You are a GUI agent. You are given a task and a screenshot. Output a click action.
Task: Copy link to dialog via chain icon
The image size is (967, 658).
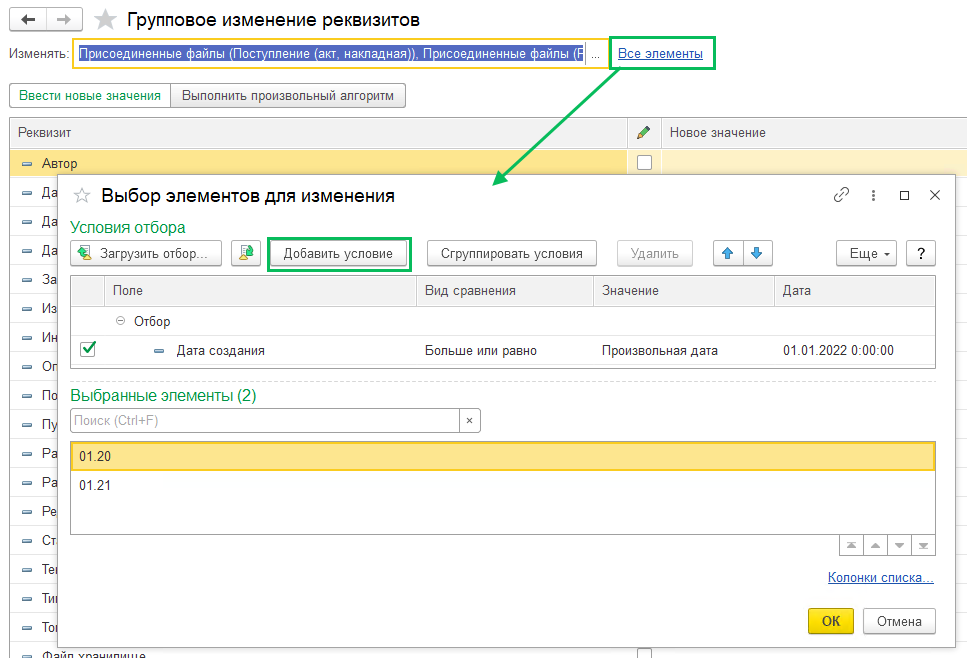pos(841,195)
